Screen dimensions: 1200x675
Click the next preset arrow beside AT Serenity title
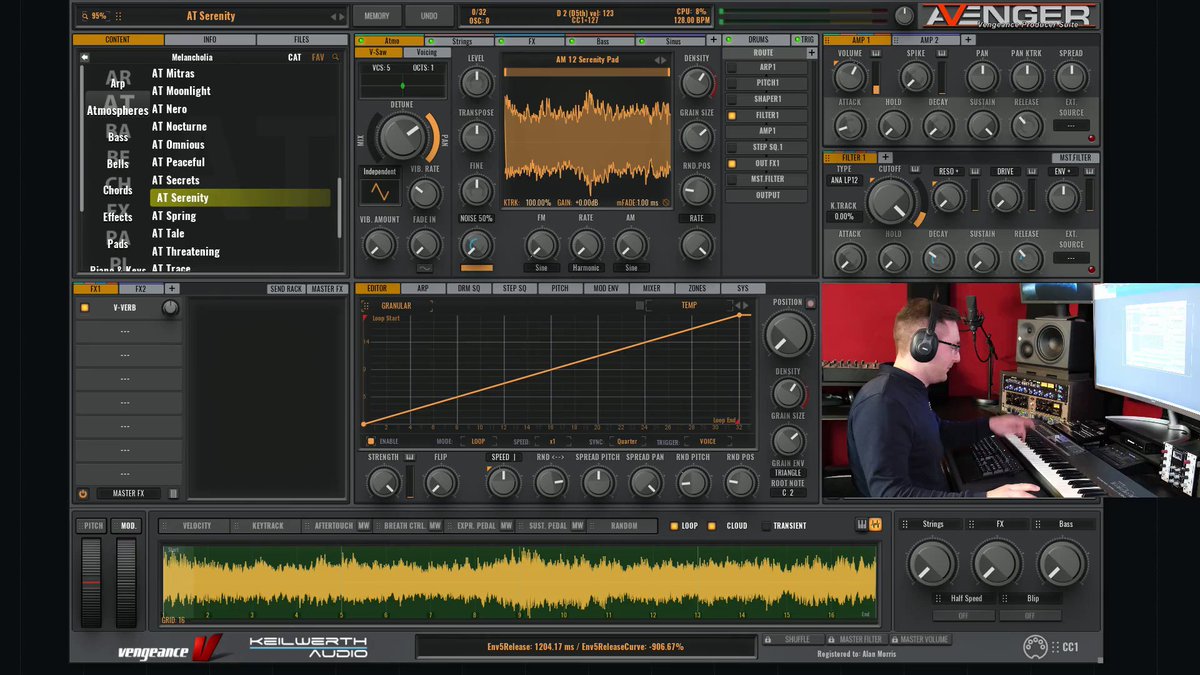[x=340, y=16]
